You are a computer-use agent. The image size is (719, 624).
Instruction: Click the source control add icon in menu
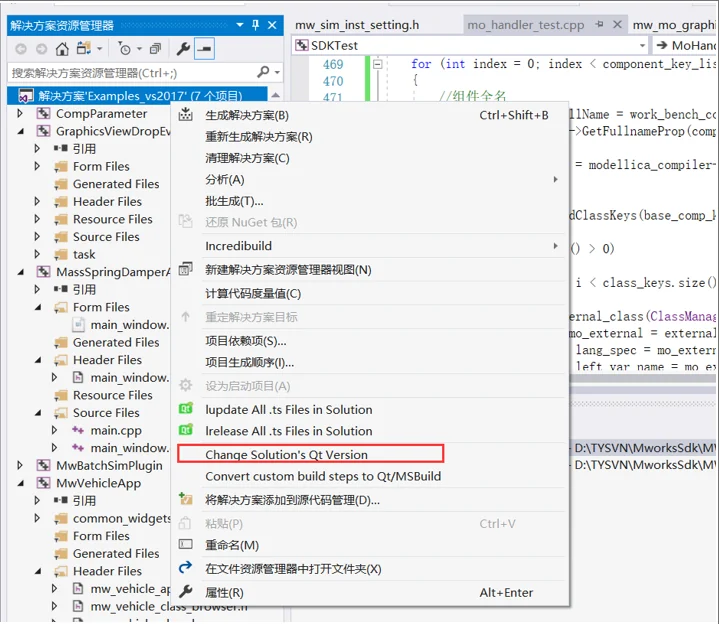[x=185, y=498]
